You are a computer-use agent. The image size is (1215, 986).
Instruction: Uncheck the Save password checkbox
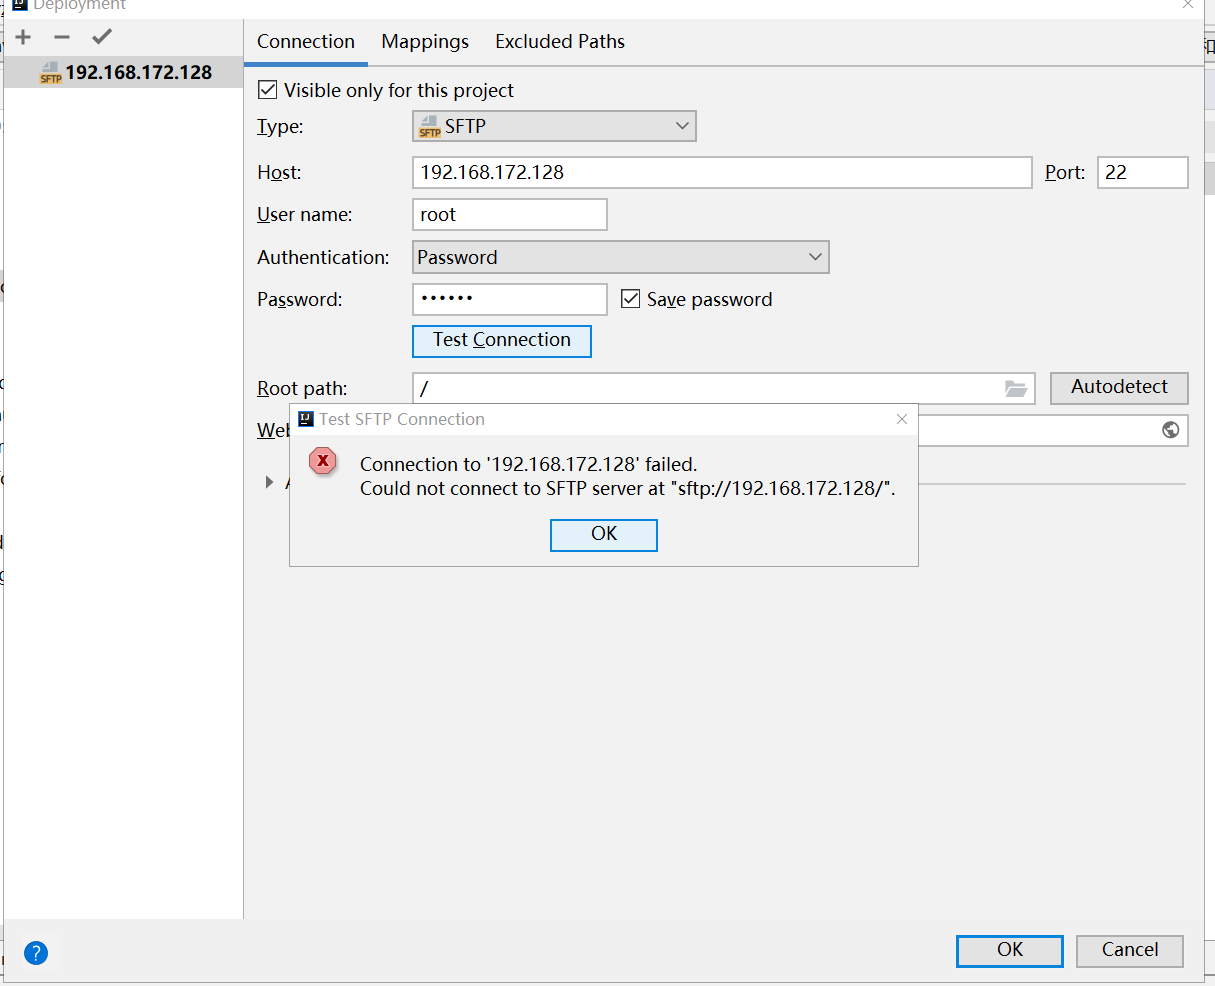(x=631, y=299)
